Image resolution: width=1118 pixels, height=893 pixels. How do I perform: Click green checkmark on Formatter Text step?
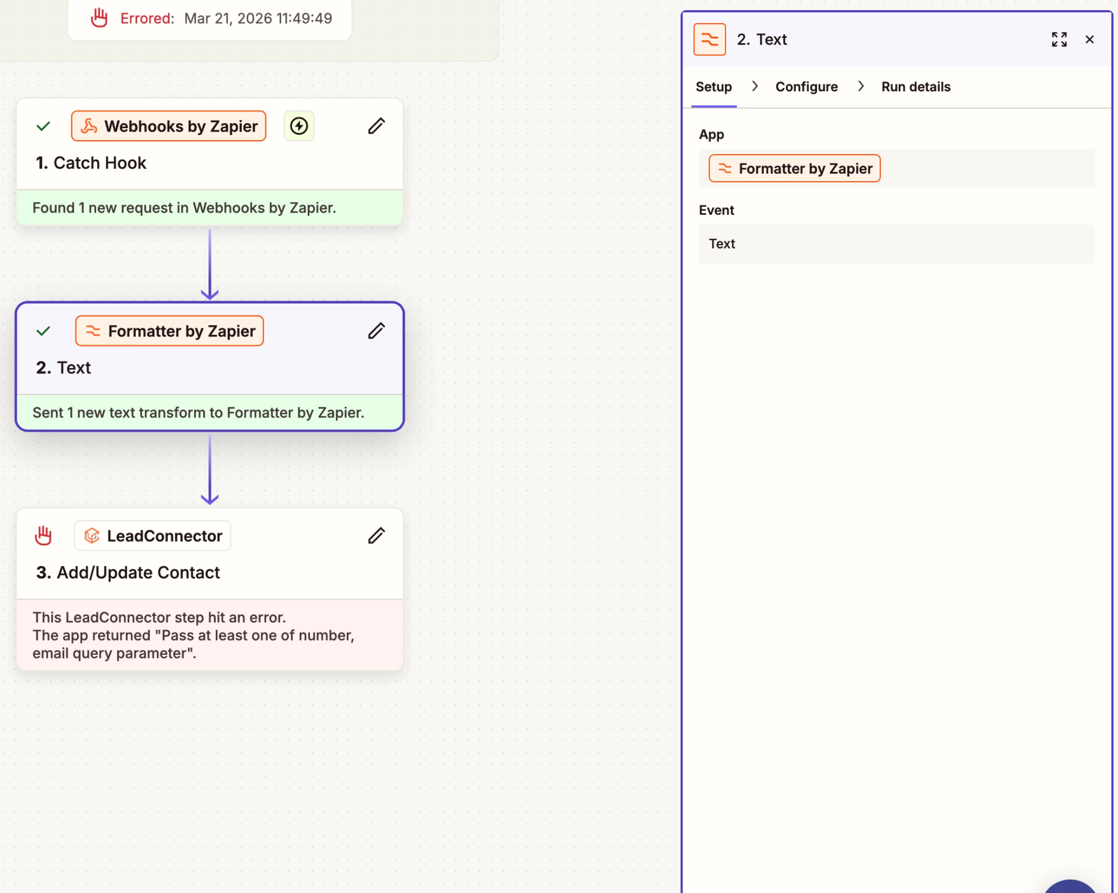coord(43,331)
